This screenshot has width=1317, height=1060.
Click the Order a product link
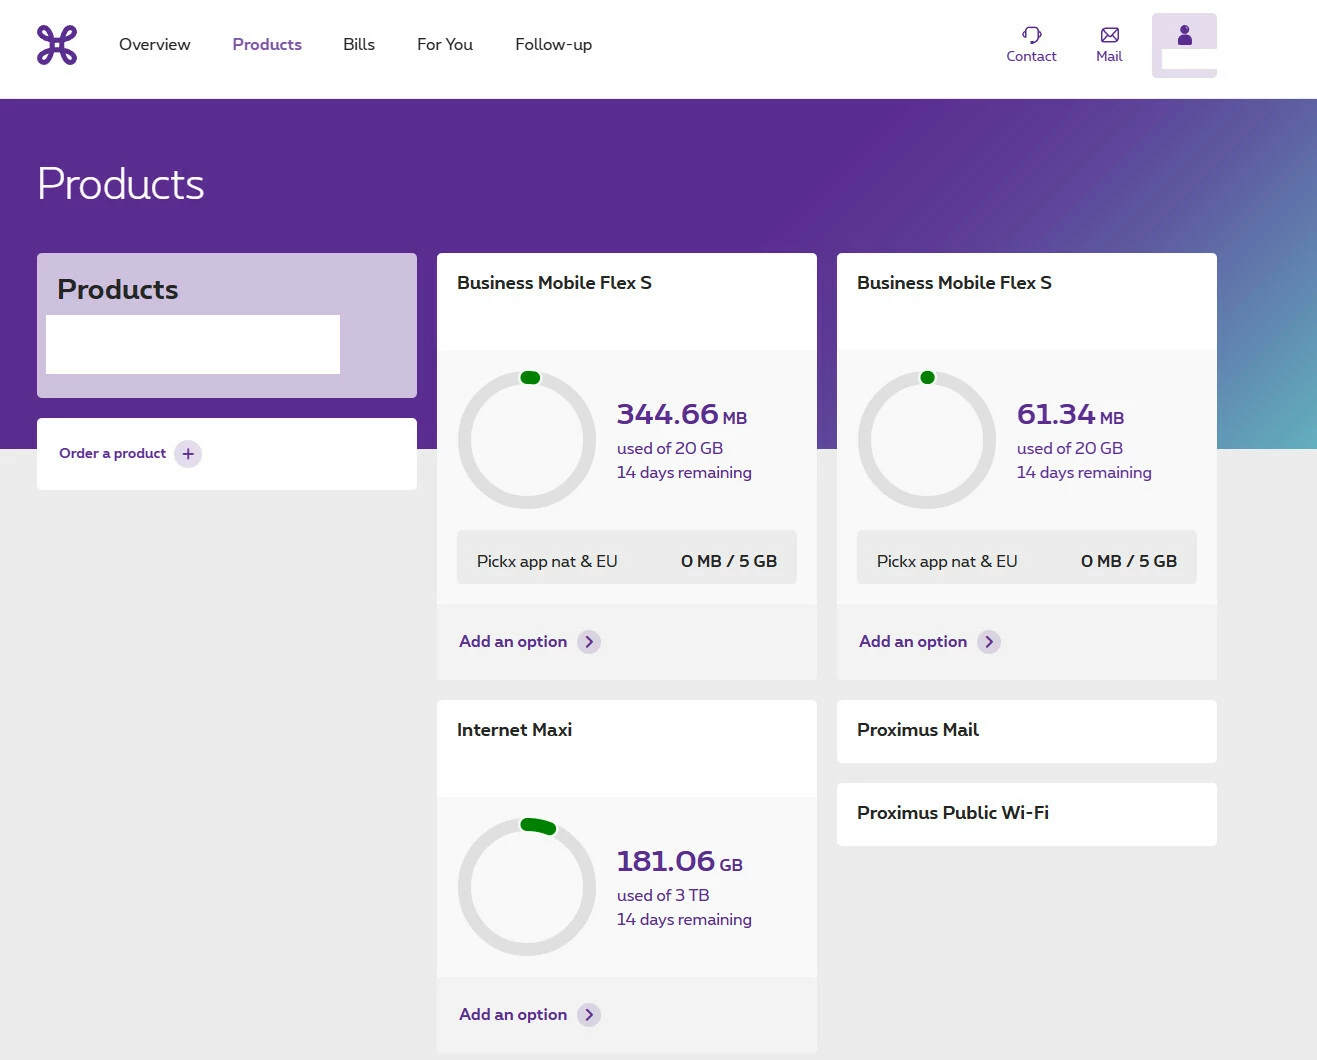113,454
